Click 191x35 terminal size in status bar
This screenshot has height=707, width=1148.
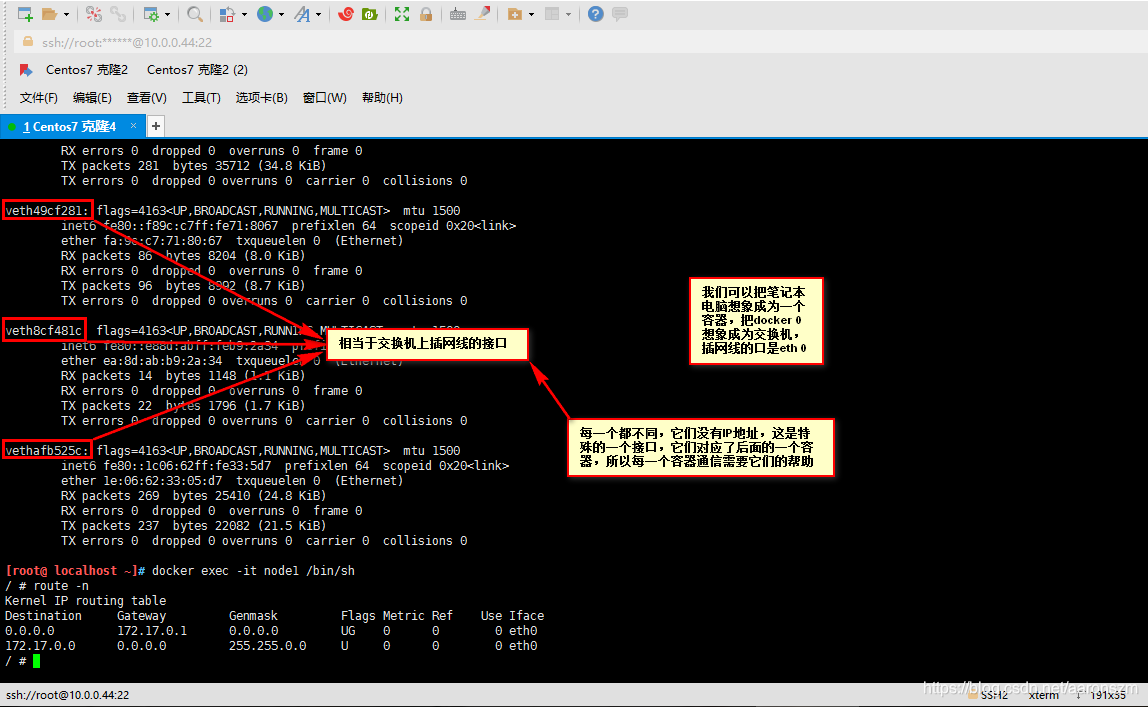1108,695
